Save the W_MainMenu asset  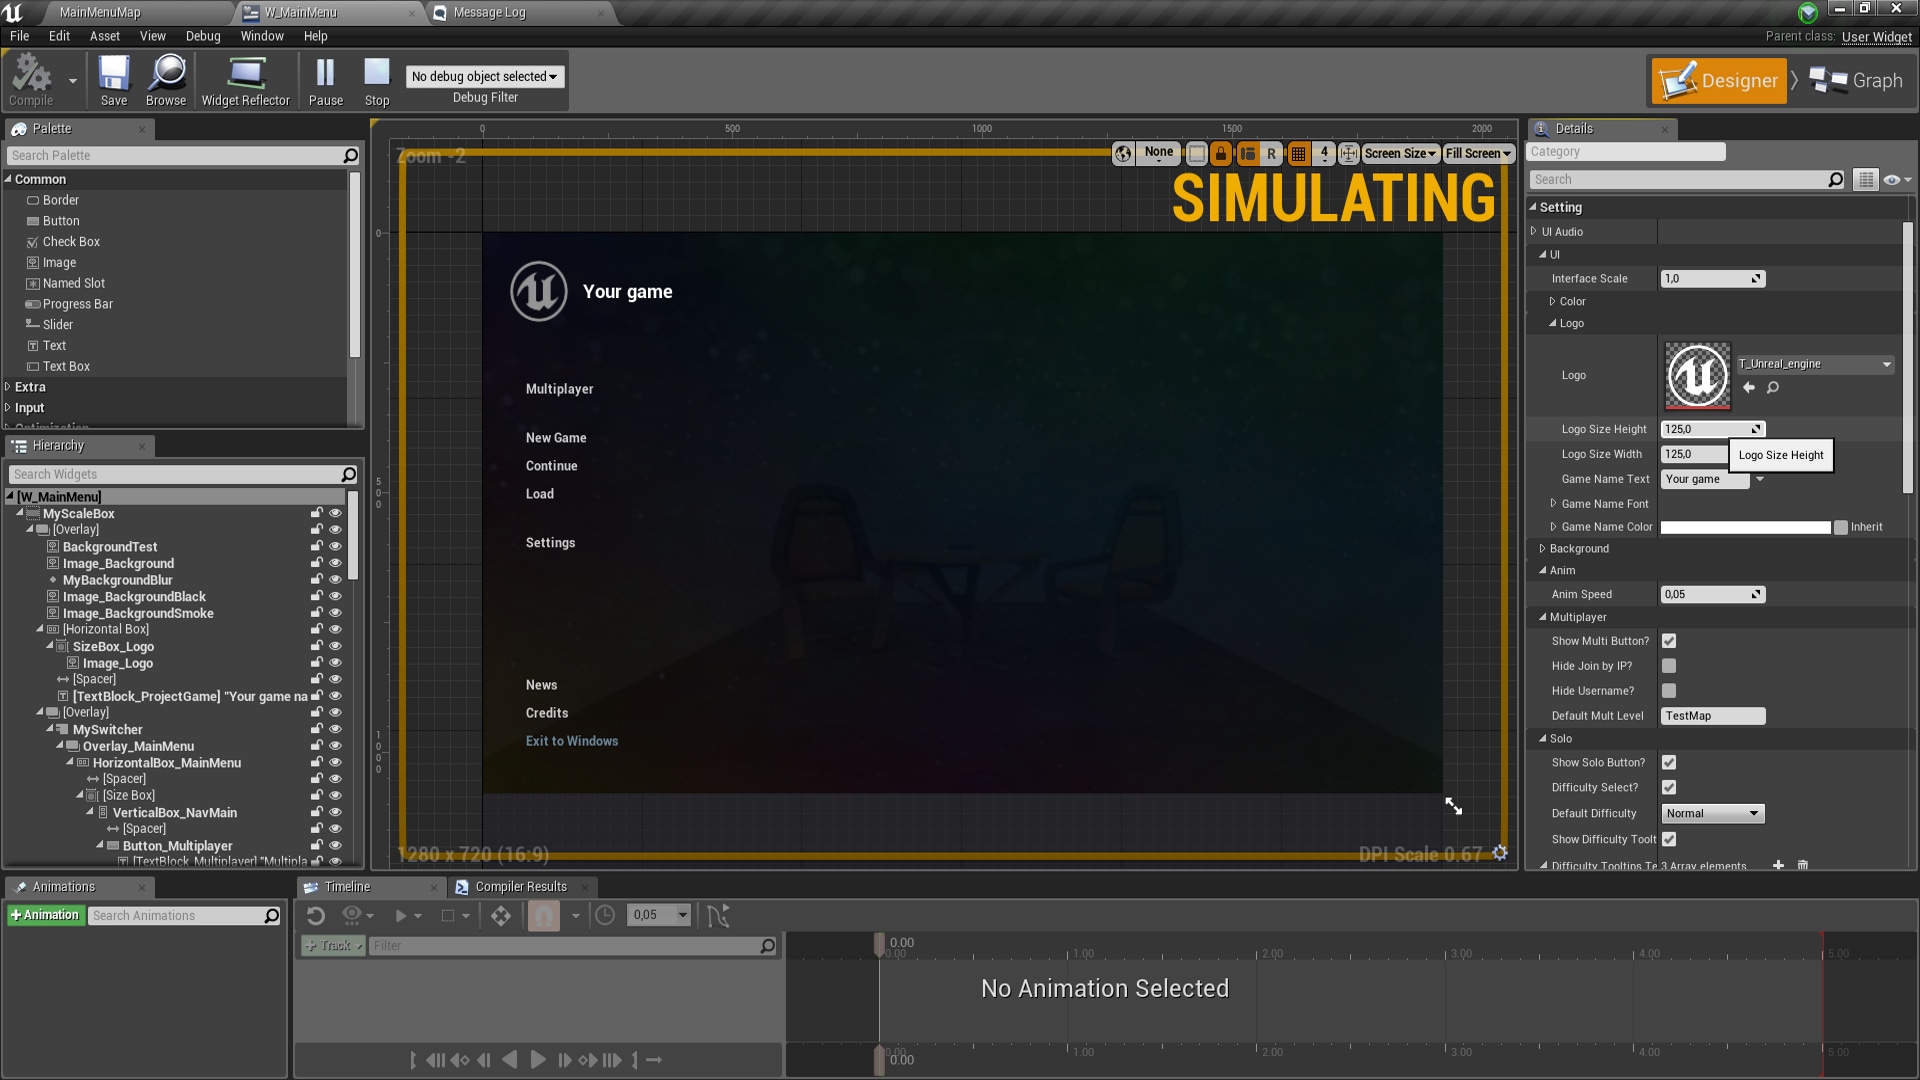(x=114, y=80)
